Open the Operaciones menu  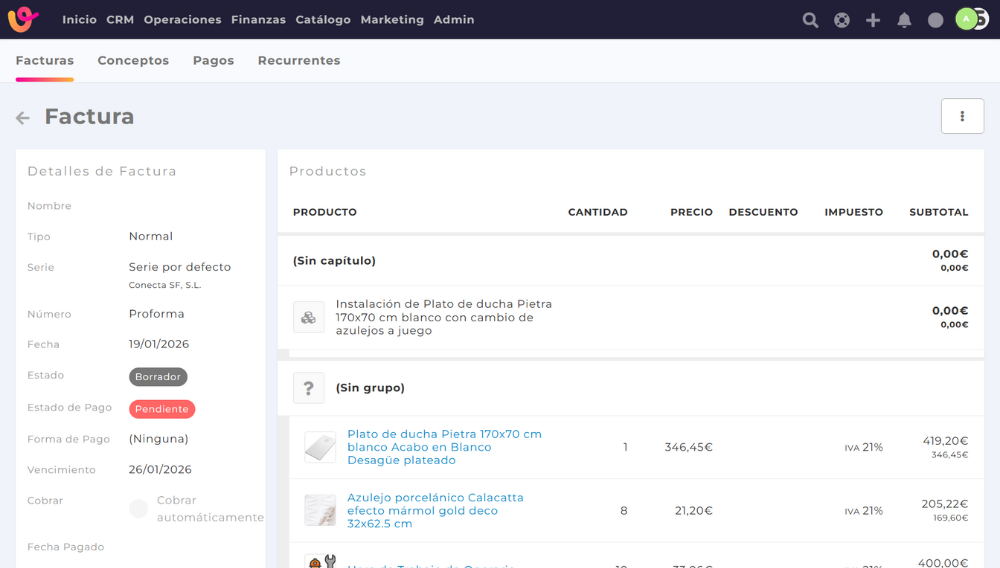point(182,20)
